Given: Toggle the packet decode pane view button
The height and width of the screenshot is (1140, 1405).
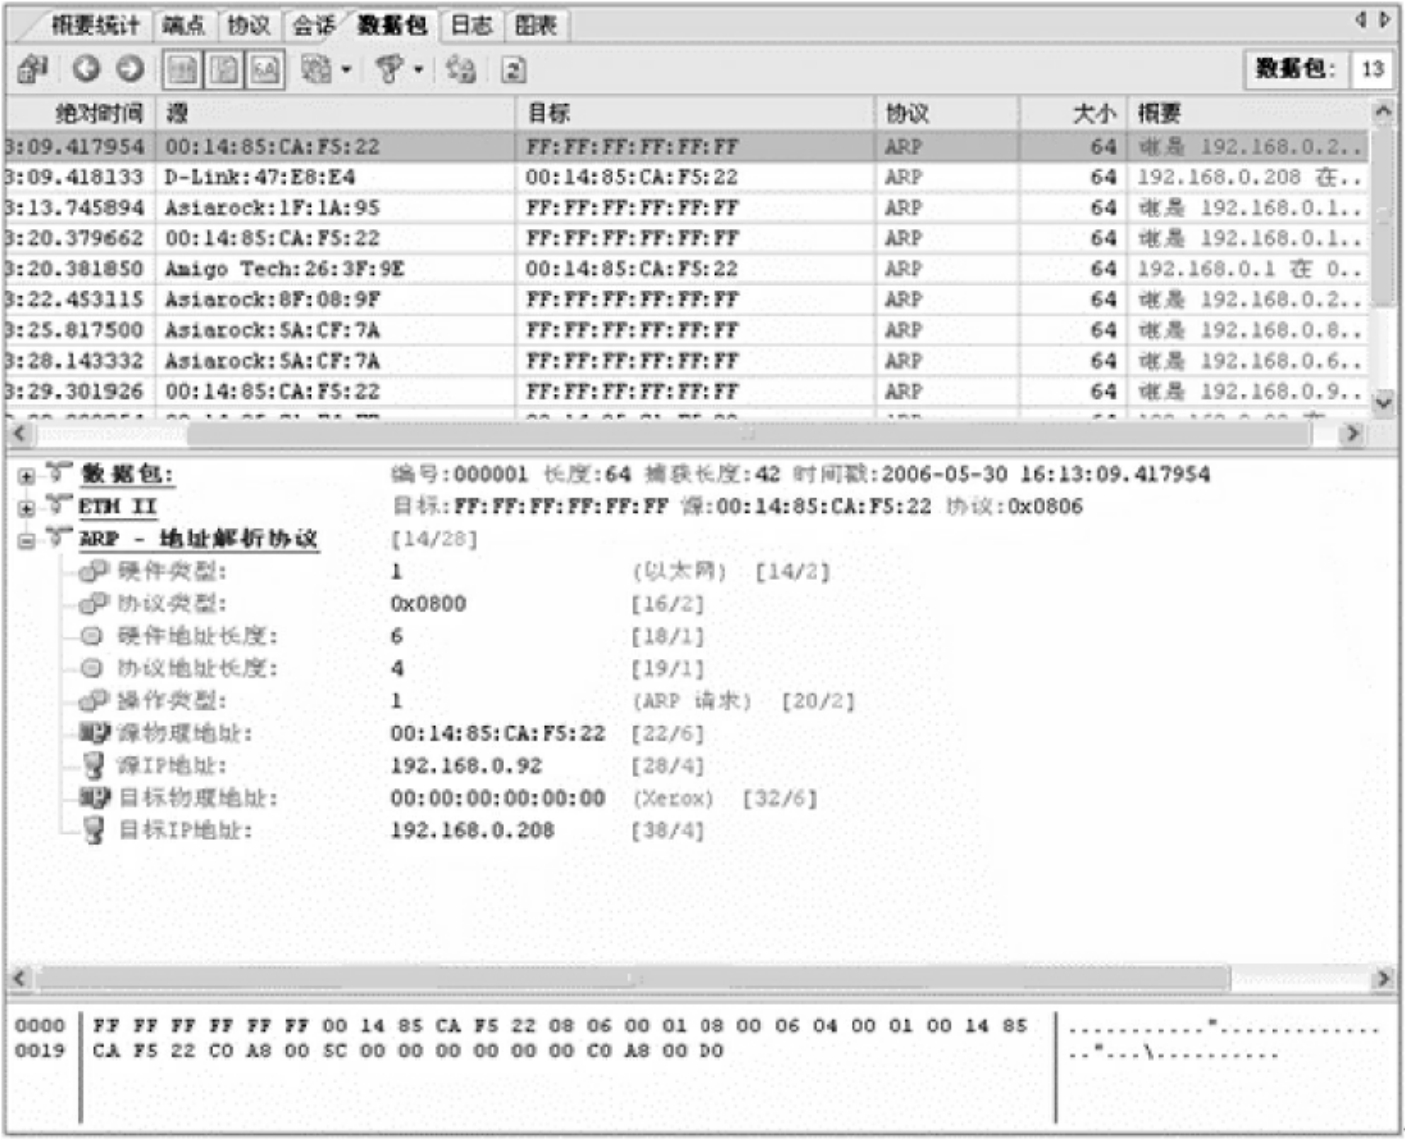Looking at the screenshot, I should tap(223, 69).
